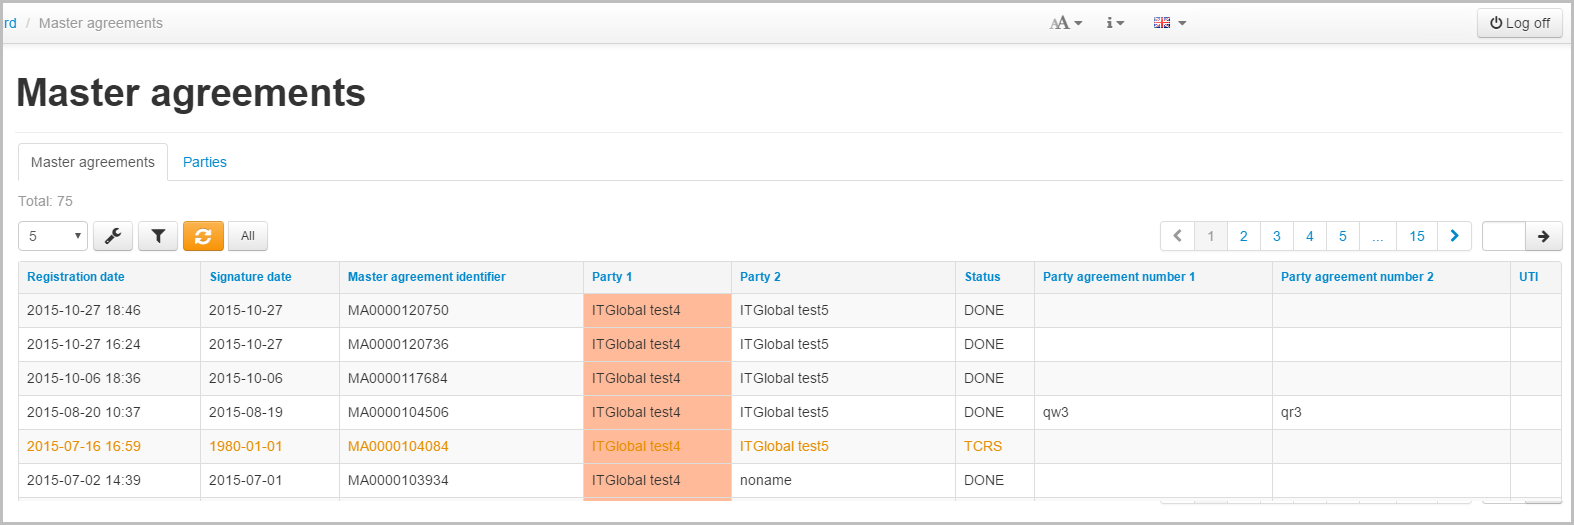Viewport: 1574px width, 525px height.
Task: Sort by Master agreement identifier column
Action: pyautogui.click(x=426, y=277)
